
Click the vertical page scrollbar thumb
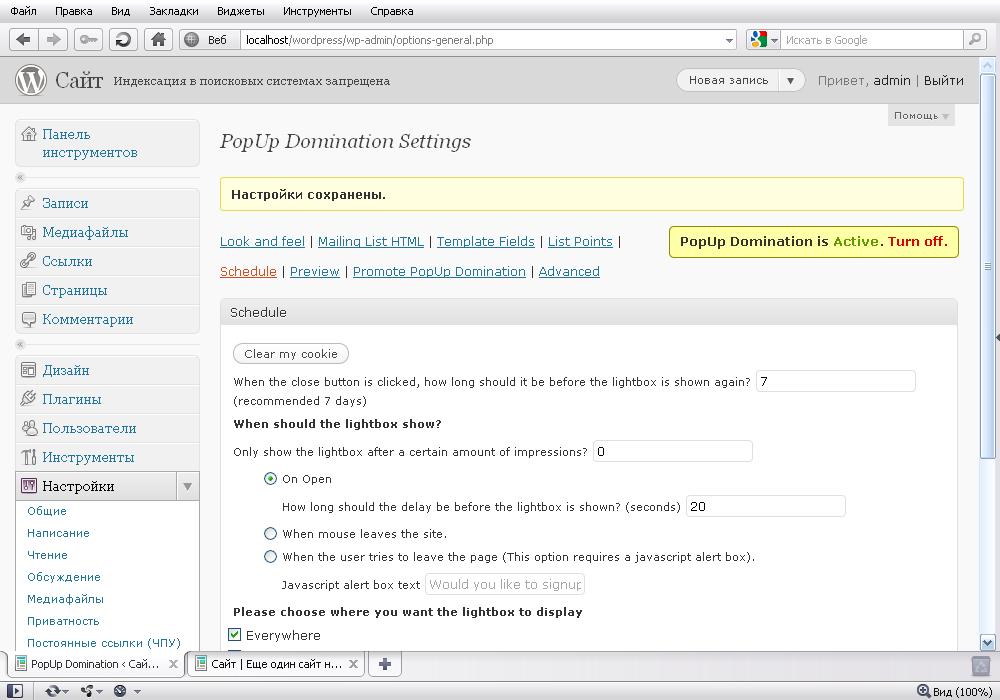point(987,265)
